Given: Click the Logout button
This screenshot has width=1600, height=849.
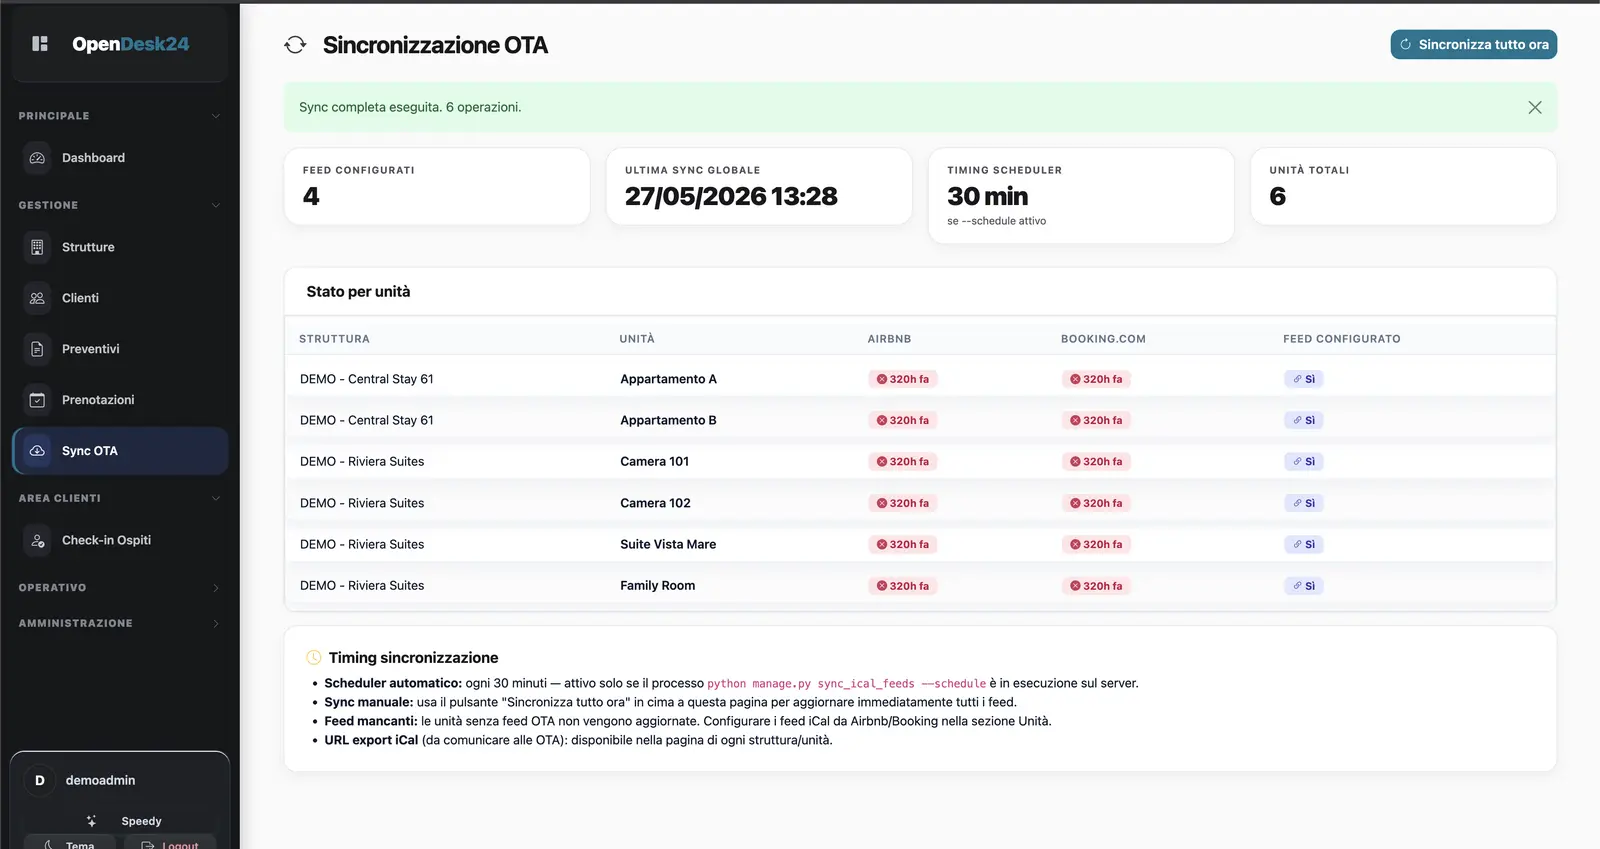Looking at the screenshot, I should click(170, 842).
